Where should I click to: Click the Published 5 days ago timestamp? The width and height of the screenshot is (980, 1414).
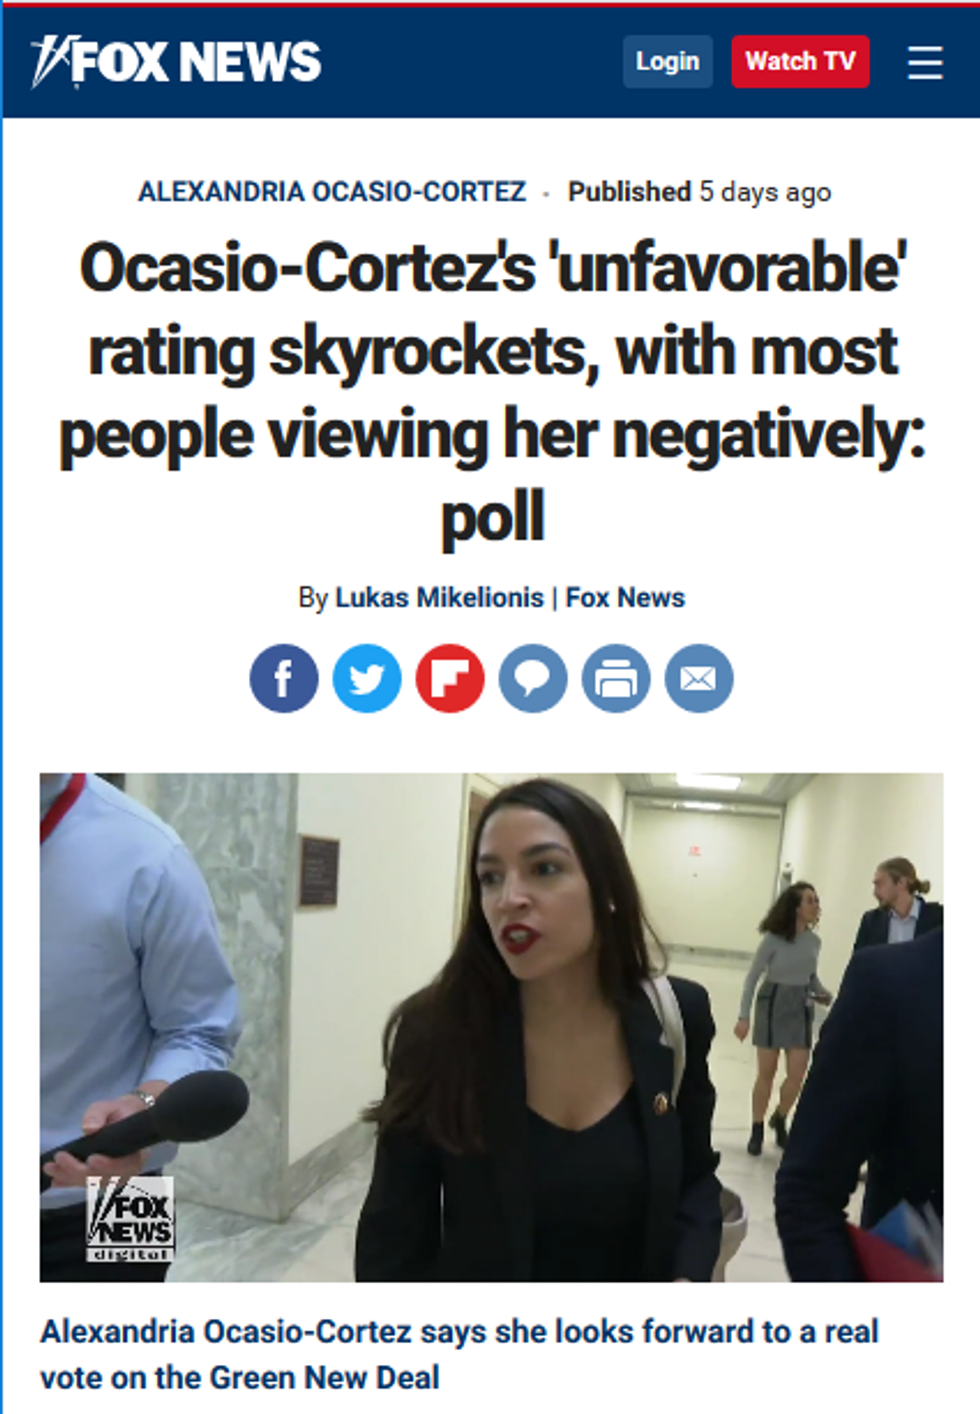[699, 191]
